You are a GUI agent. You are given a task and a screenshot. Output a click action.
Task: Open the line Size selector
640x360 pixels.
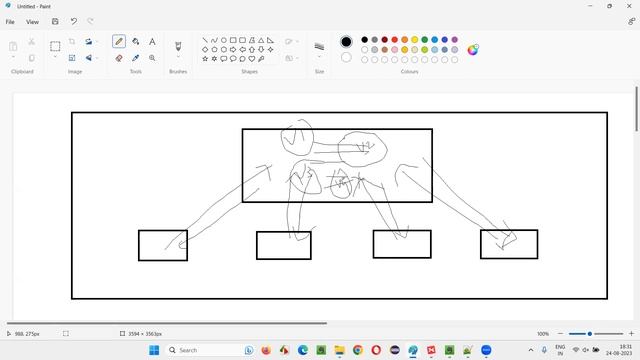tap(319, 47)
